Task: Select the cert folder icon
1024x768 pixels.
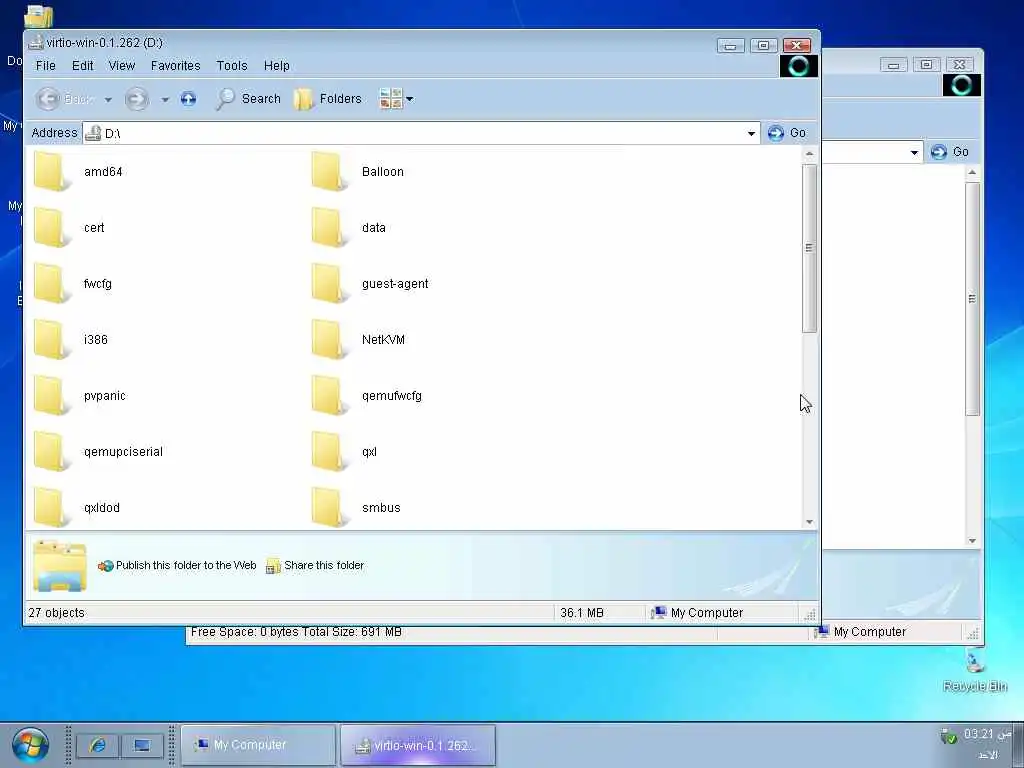Action: coord(51,227)
